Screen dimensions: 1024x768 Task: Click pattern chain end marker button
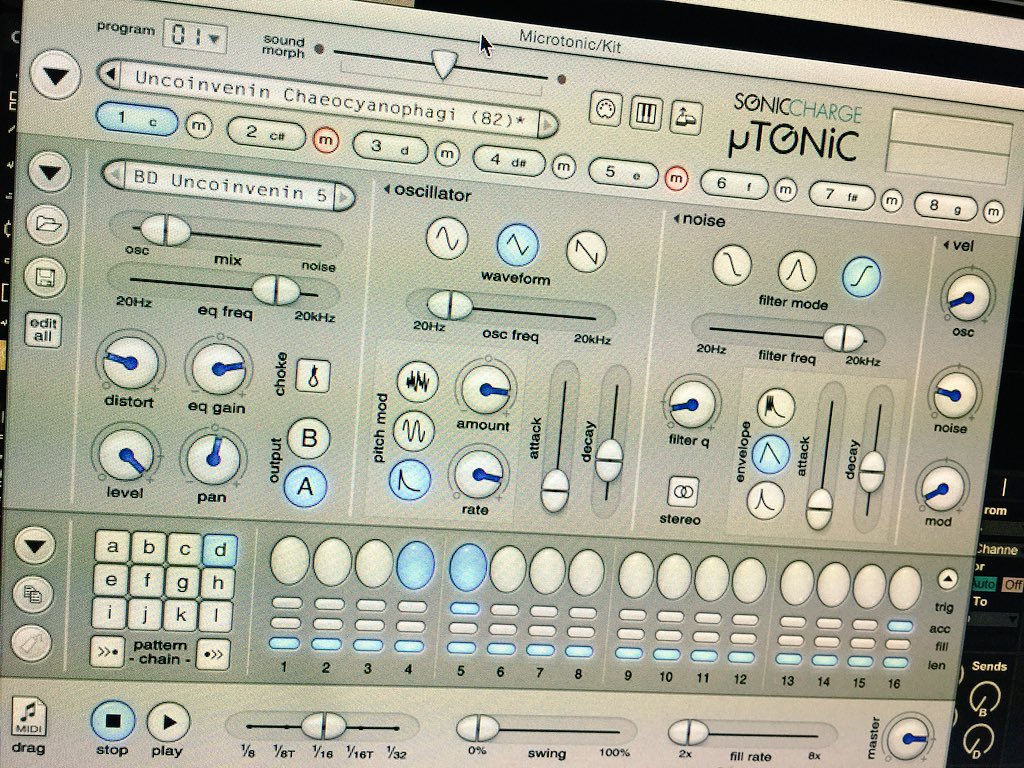pyautogui.click(x=213, y=654)
